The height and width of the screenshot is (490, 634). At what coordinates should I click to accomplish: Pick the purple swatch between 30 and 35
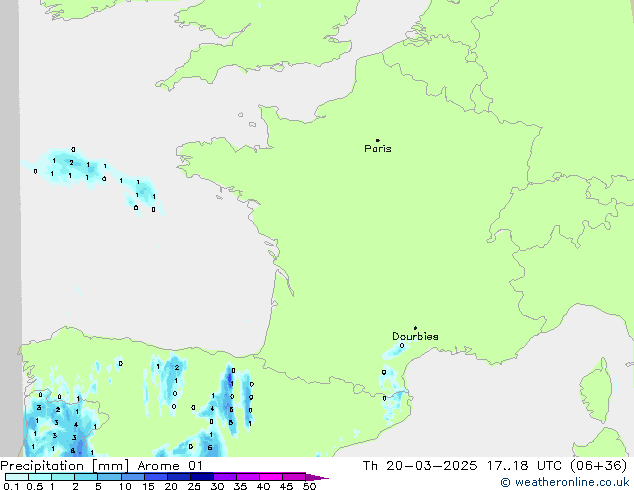224,477
